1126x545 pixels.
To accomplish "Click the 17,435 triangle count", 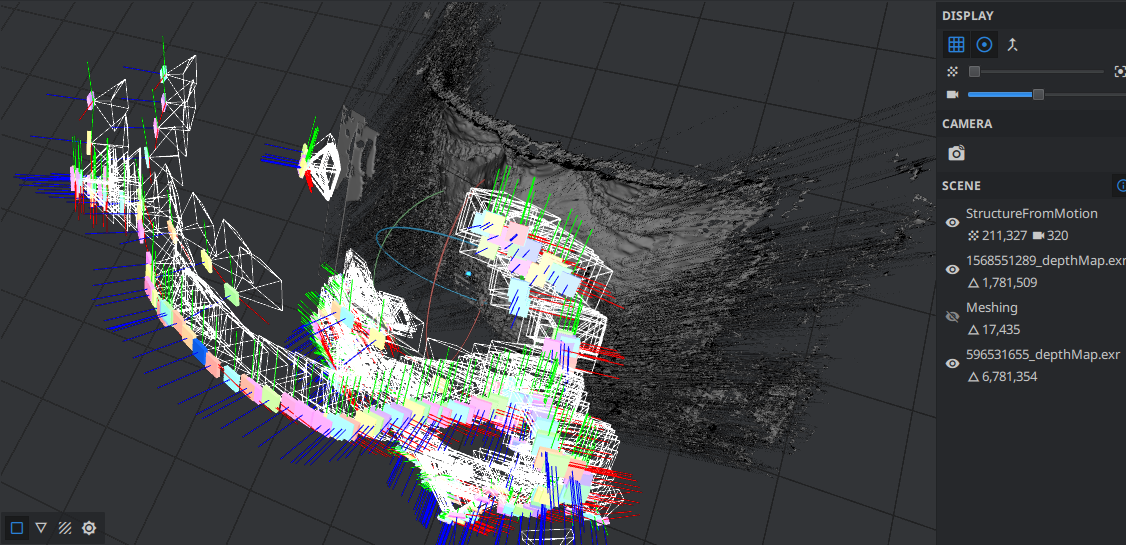I will pos(1000,330).
